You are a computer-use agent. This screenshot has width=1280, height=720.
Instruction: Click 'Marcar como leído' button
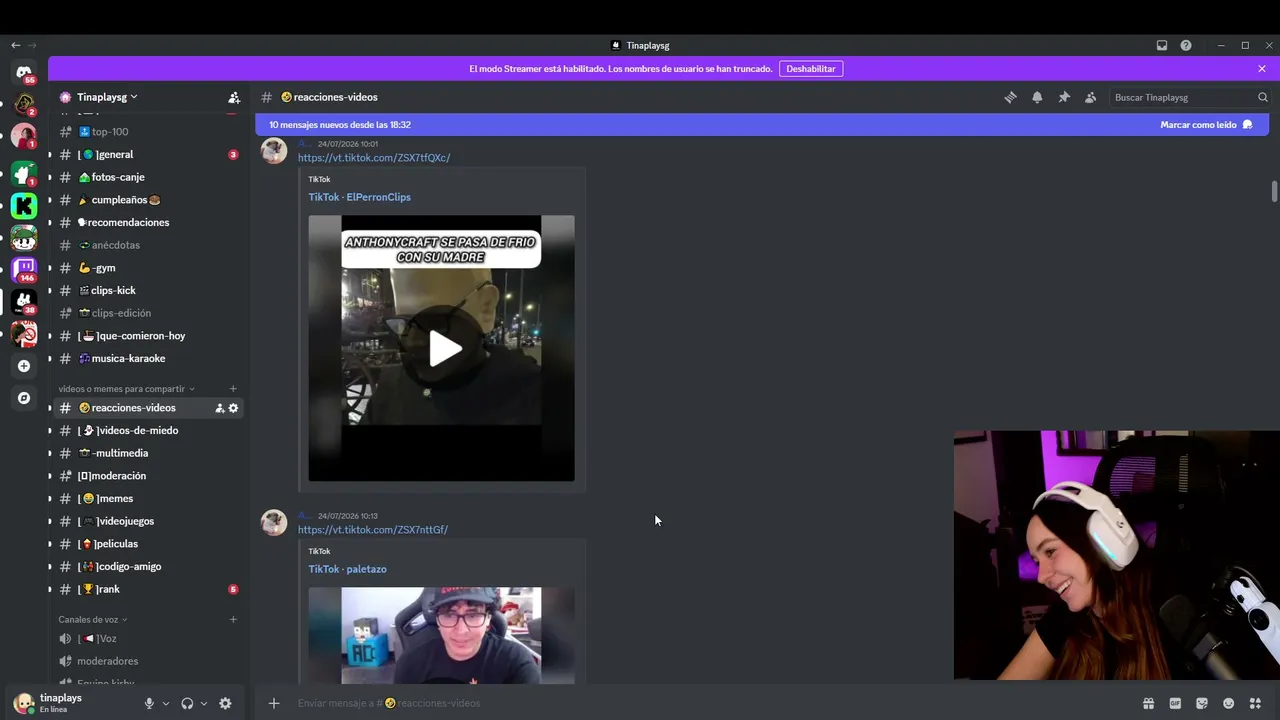click(1206, 125)
